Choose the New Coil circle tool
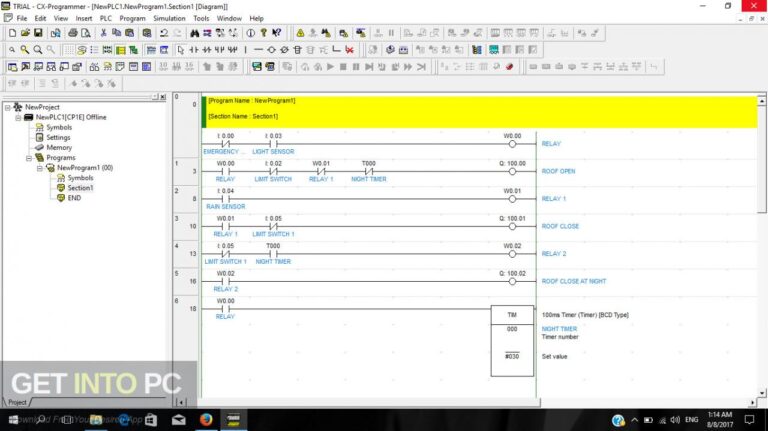Viewport: 768px width, 431px height. tap(271, 49)
